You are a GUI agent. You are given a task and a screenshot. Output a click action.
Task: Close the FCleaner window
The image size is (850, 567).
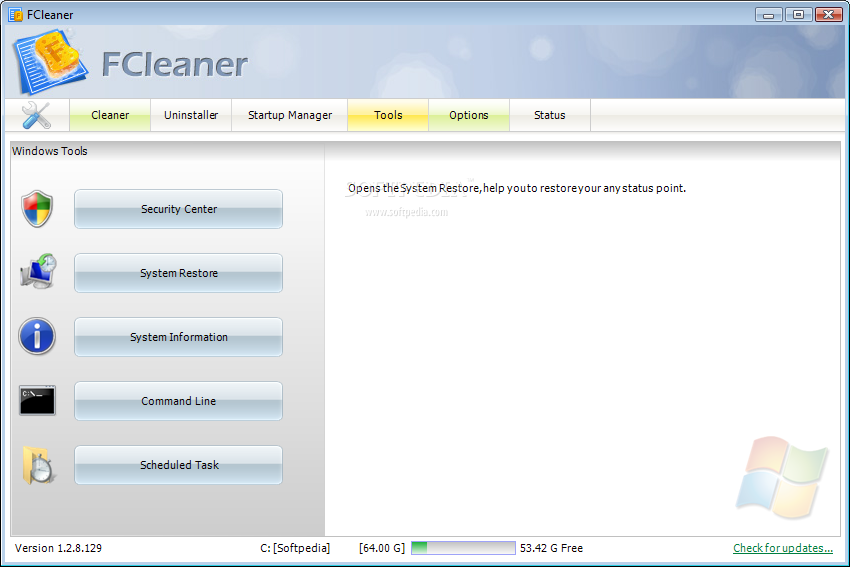(828, 15)
